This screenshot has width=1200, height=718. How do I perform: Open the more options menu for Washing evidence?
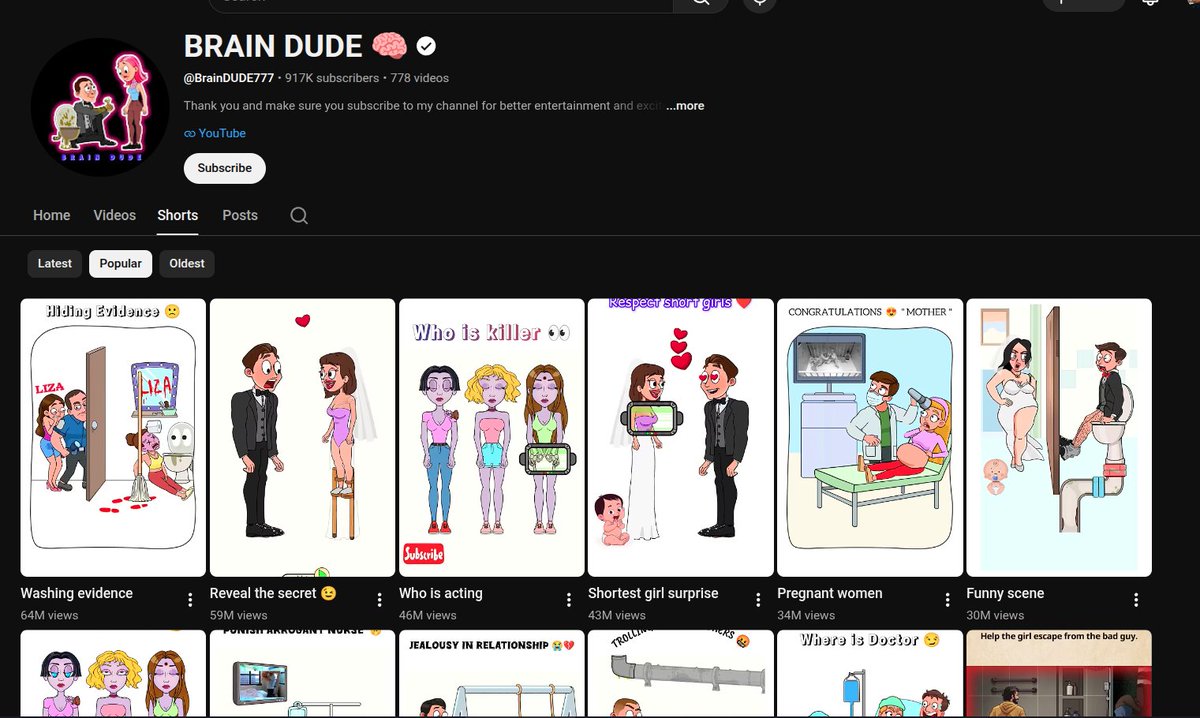point(191,600)
